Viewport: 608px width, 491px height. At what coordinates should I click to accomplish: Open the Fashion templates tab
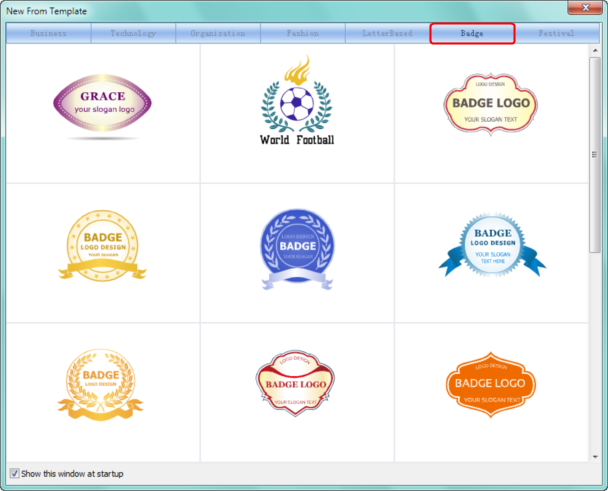click(303, 33)
